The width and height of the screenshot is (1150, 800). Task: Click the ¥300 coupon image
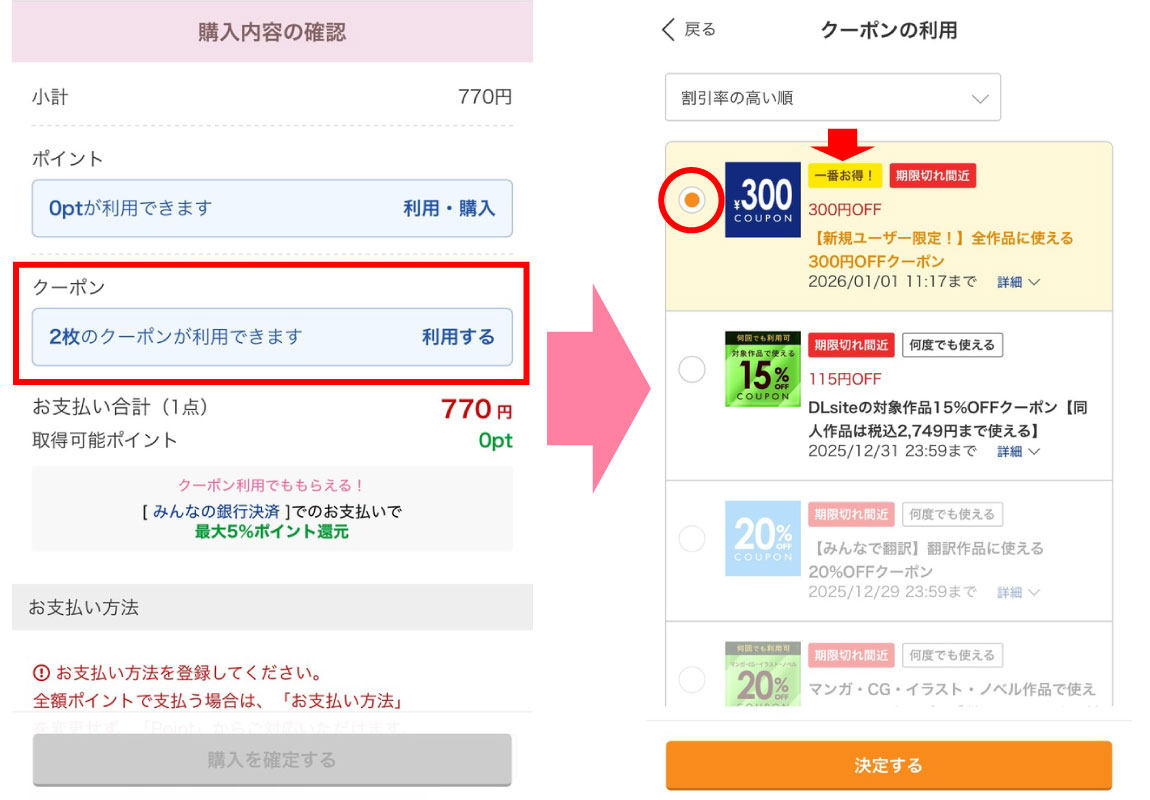pos(762,199)
